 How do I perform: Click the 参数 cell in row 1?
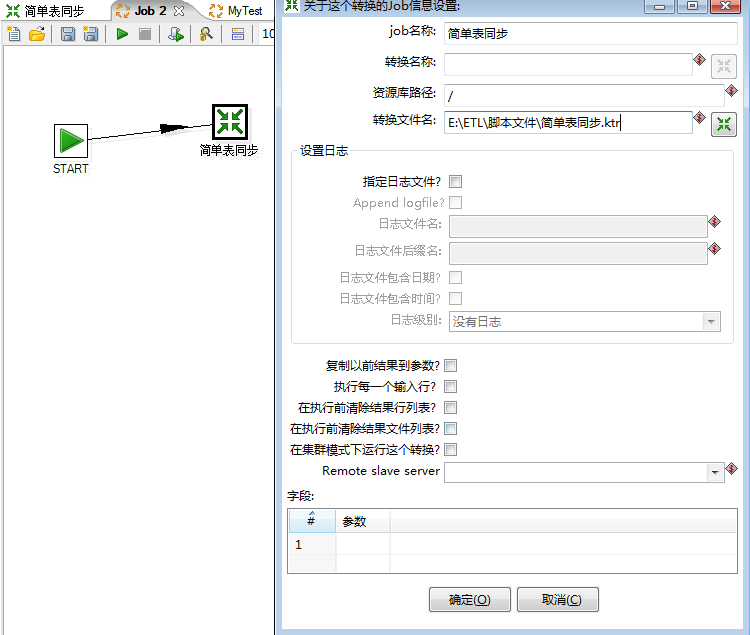(363, 544)
